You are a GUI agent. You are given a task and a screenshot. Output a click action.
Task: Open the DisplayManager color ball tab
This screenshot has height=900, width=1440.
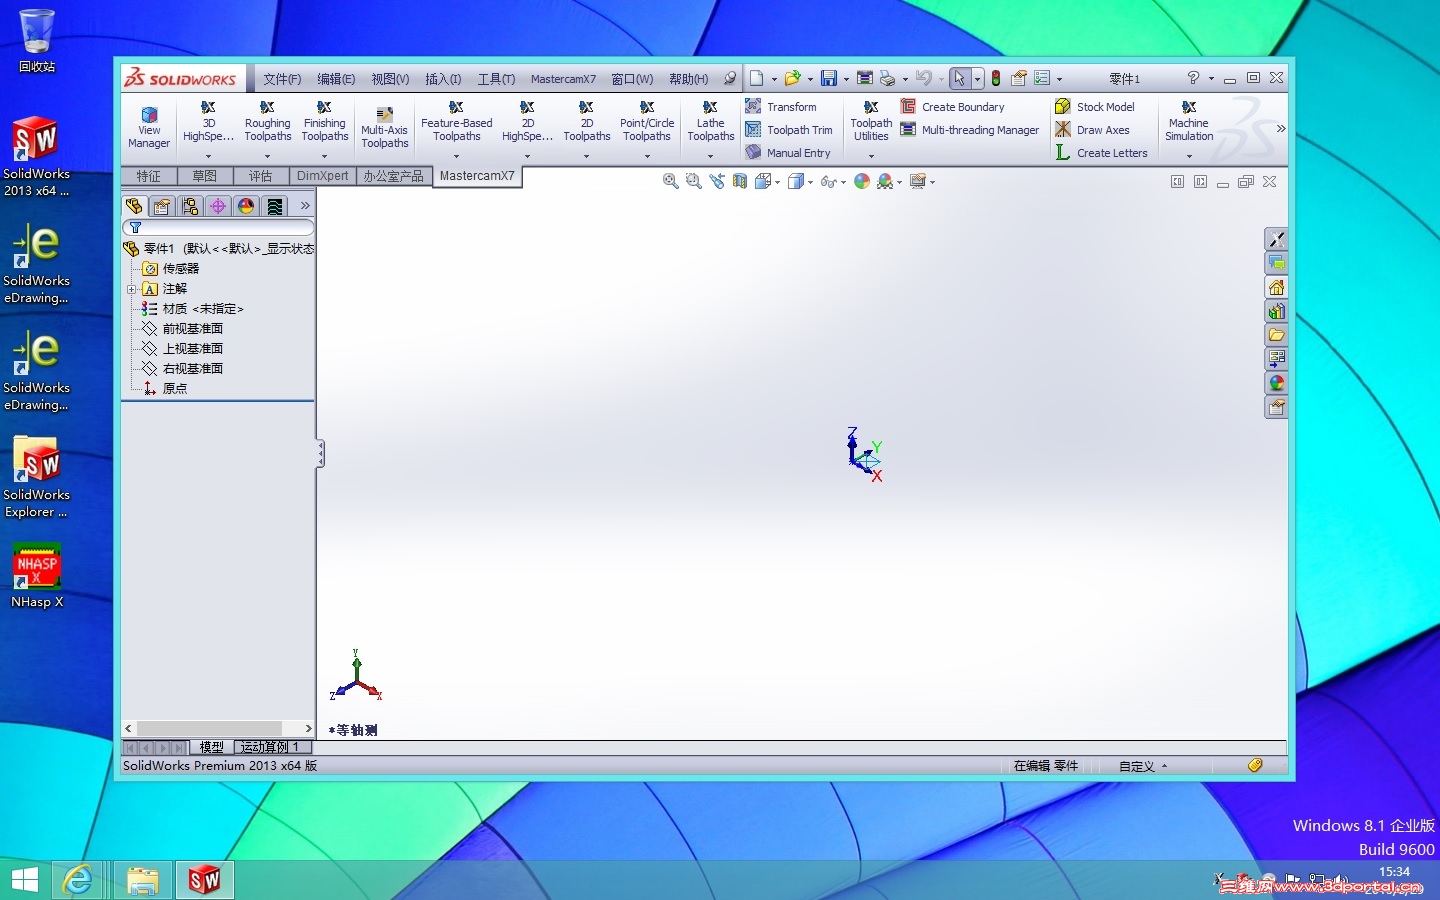(246, 206)
